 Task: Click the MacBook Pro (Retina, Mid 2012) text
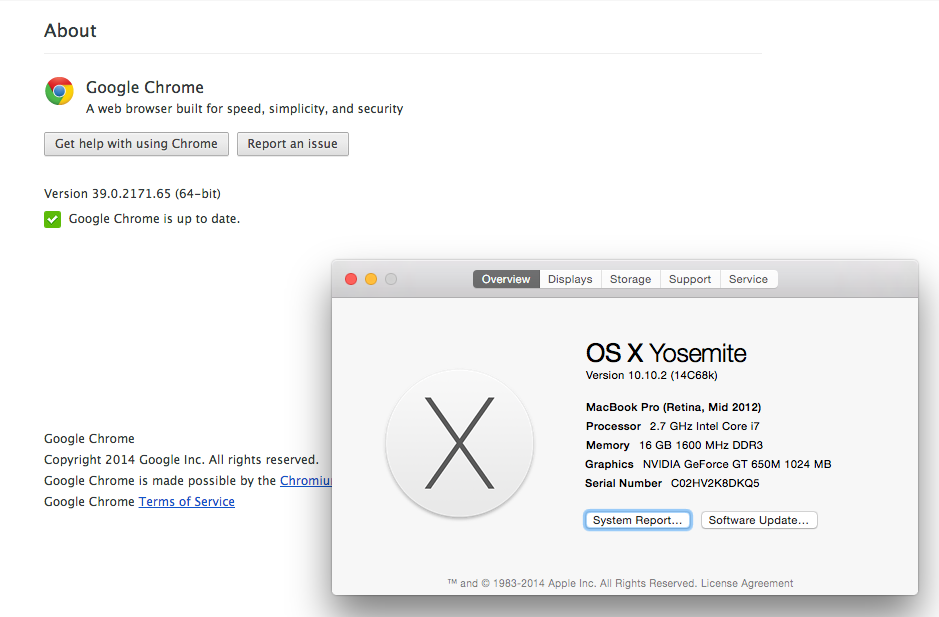tap(674, 407)
